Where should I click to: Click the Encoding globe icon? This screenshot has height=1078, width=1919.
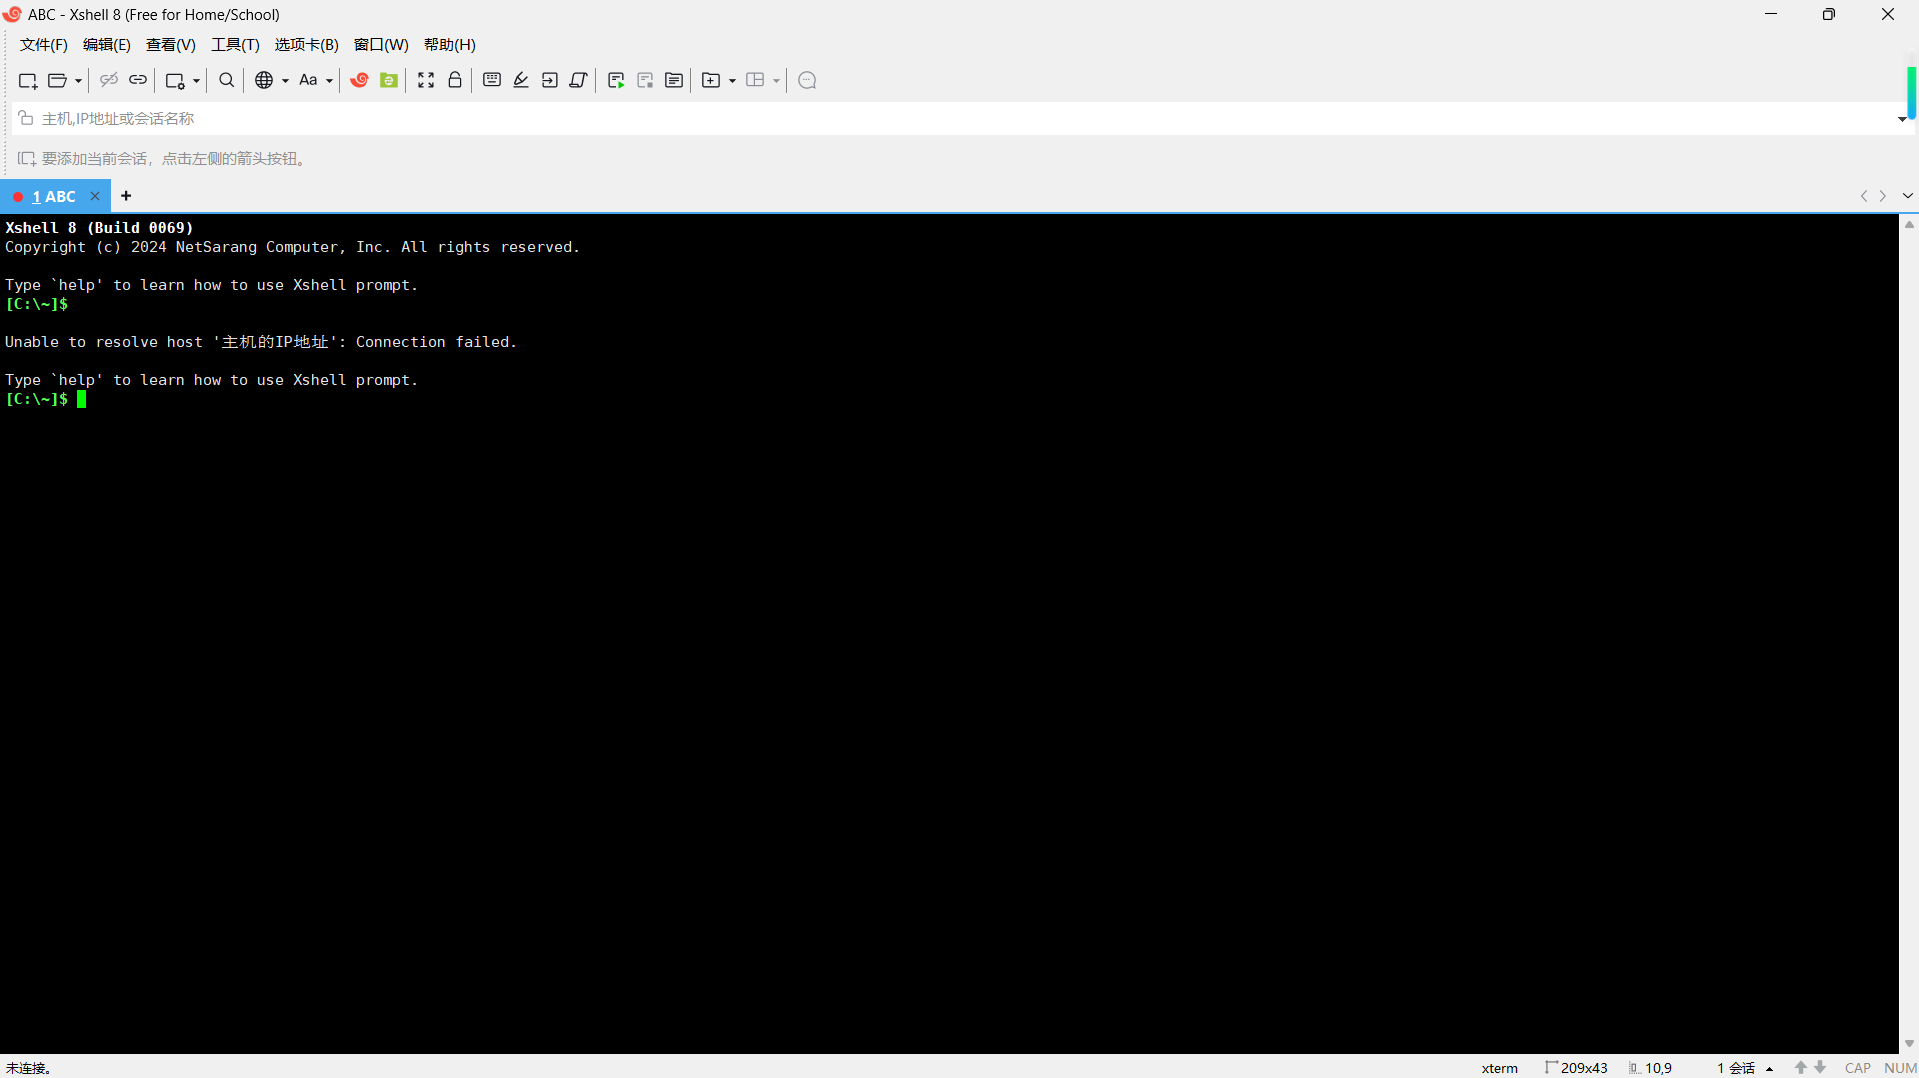[264, 80]
